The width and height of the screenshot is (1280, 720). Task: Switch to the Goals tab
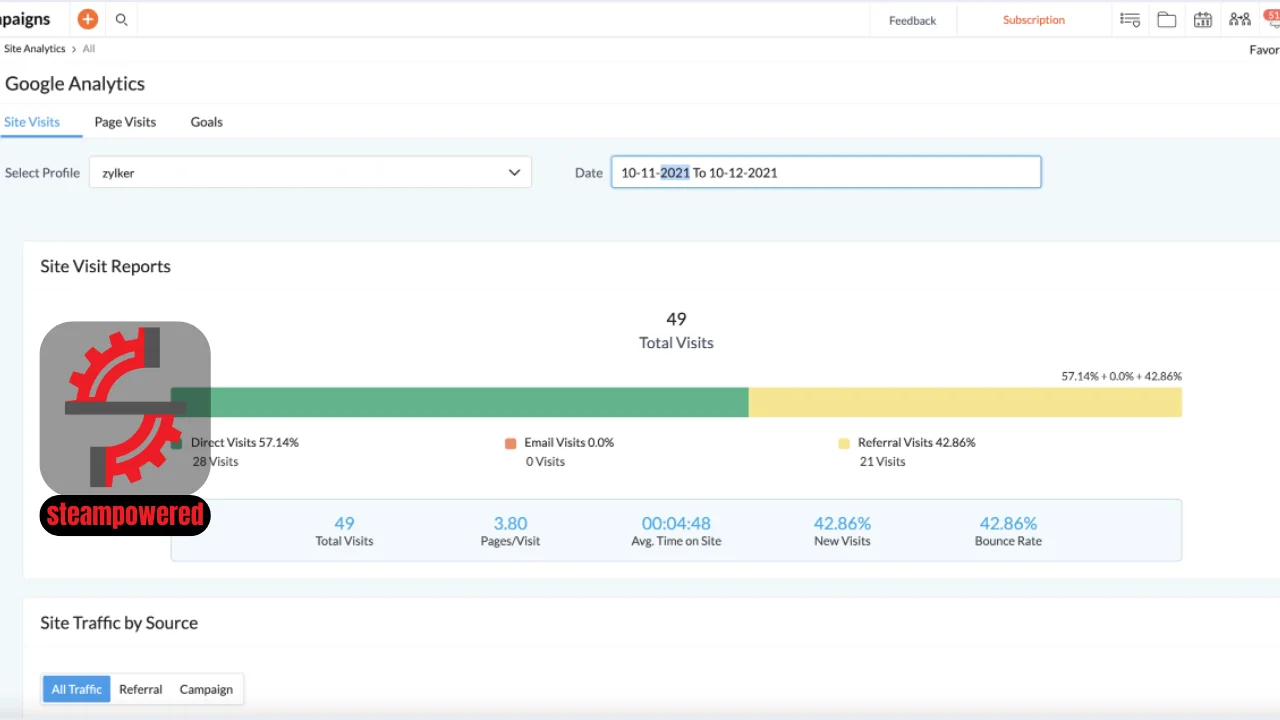(x=207, y=122)
